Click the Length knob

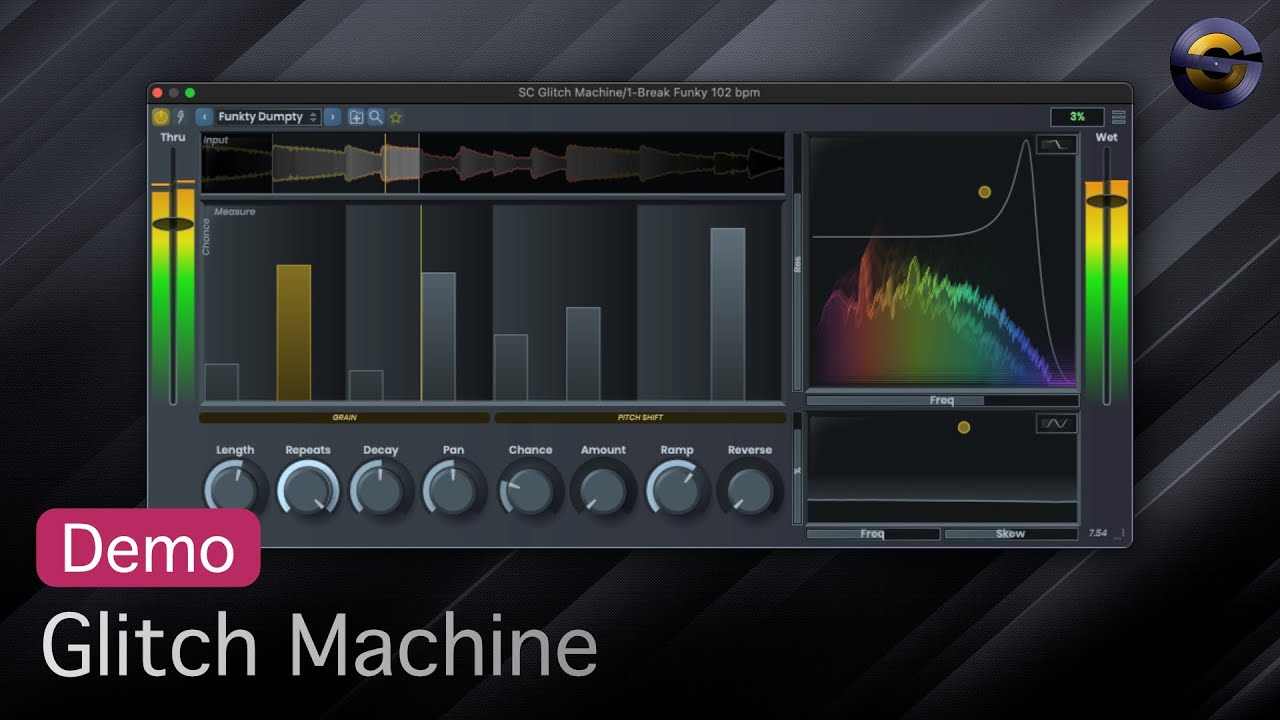click(235, 489)
